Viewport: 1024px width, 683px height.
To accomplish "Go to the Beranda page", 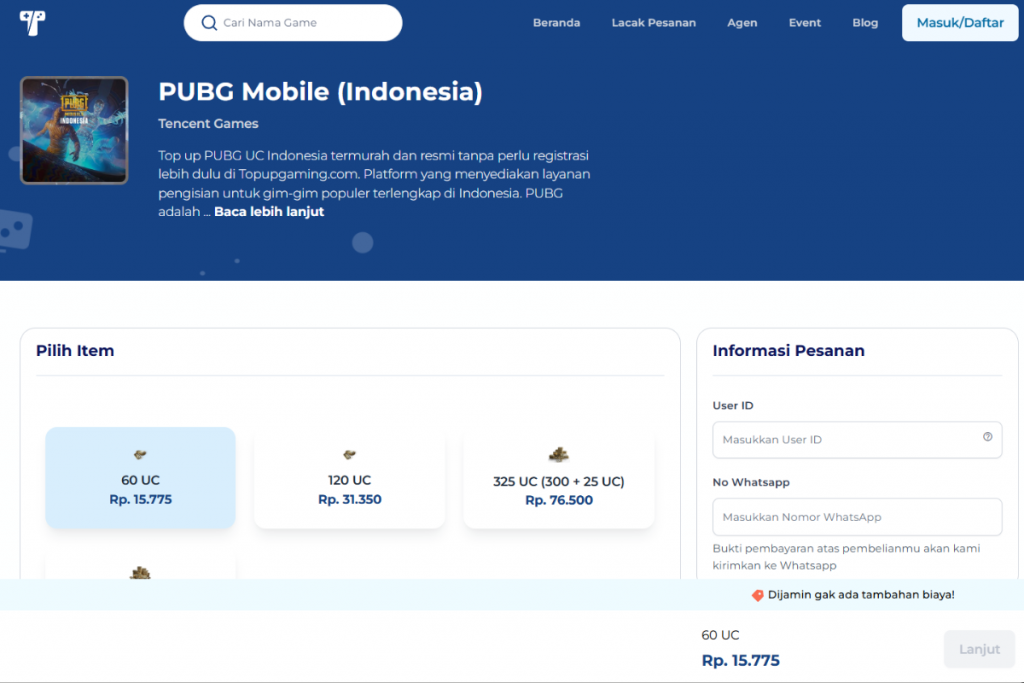I will (556, 23).
